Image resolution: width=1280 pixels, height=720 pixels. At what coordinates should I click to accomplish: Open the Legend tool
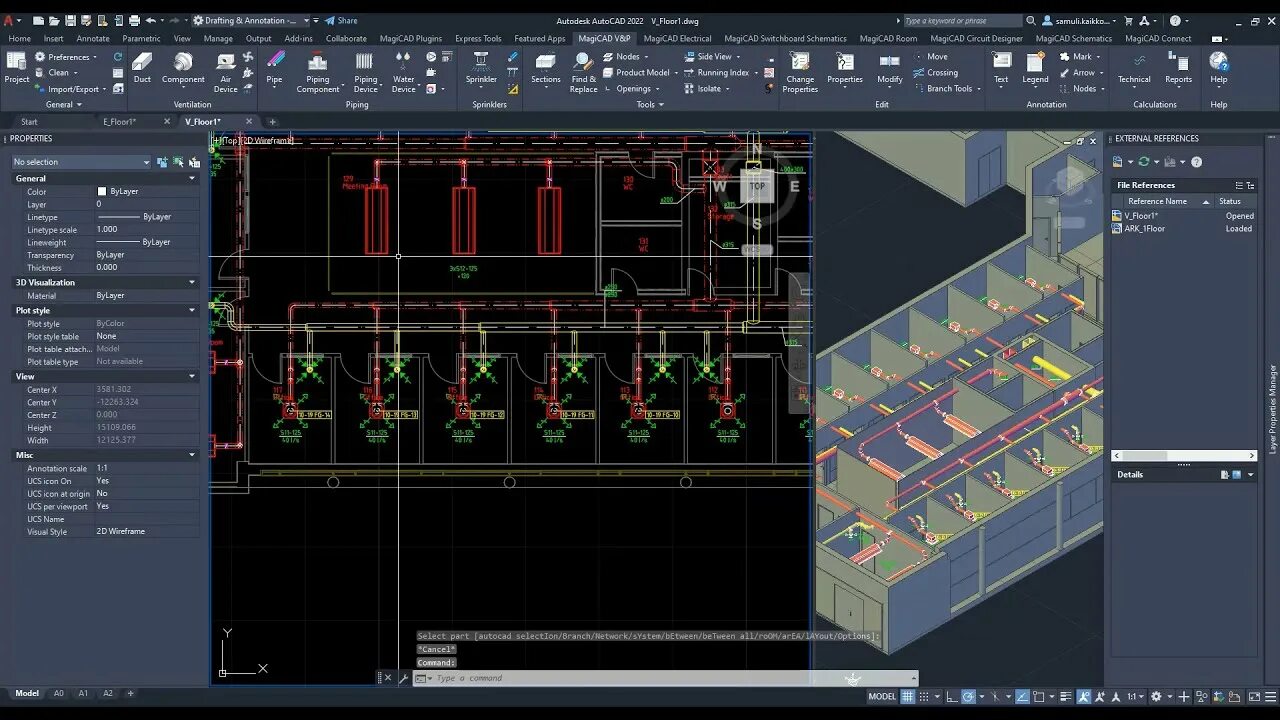click(1035, 68)
